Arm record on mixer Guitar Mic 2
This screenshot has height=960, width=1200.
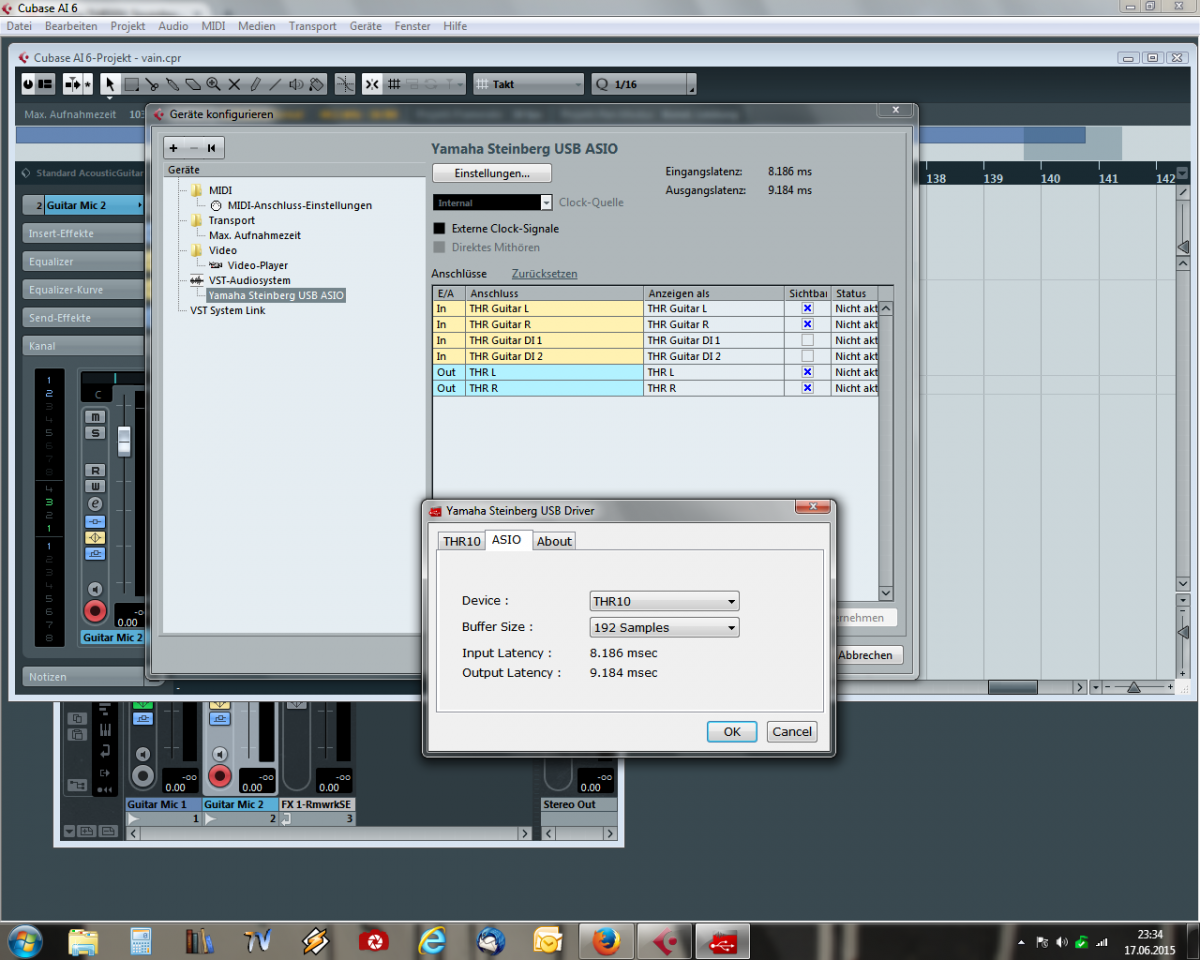click(220, 776)
